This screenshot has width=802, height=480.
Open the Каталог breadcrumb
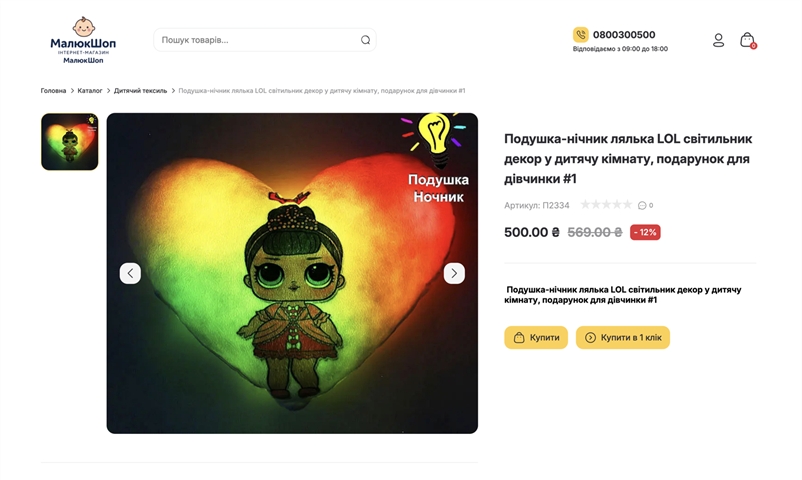point(90,90)
